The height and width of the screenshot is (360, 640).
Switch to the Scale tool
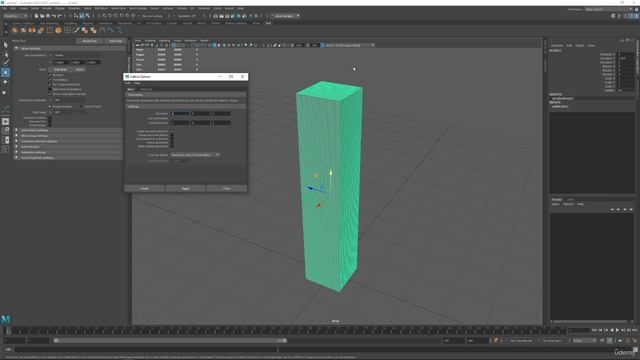pos(5,92)
